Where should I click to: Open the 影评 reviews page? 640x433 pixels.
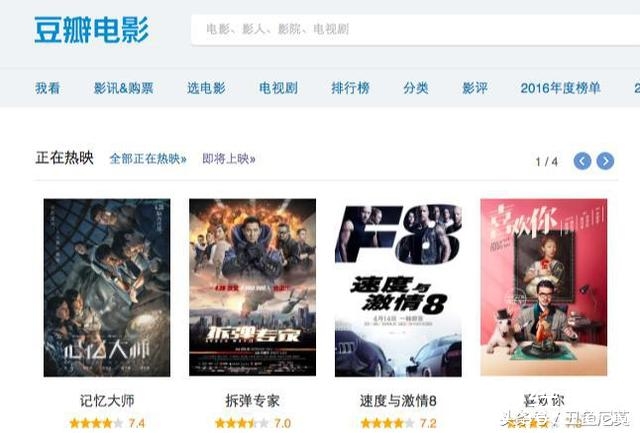pos(475,88)
